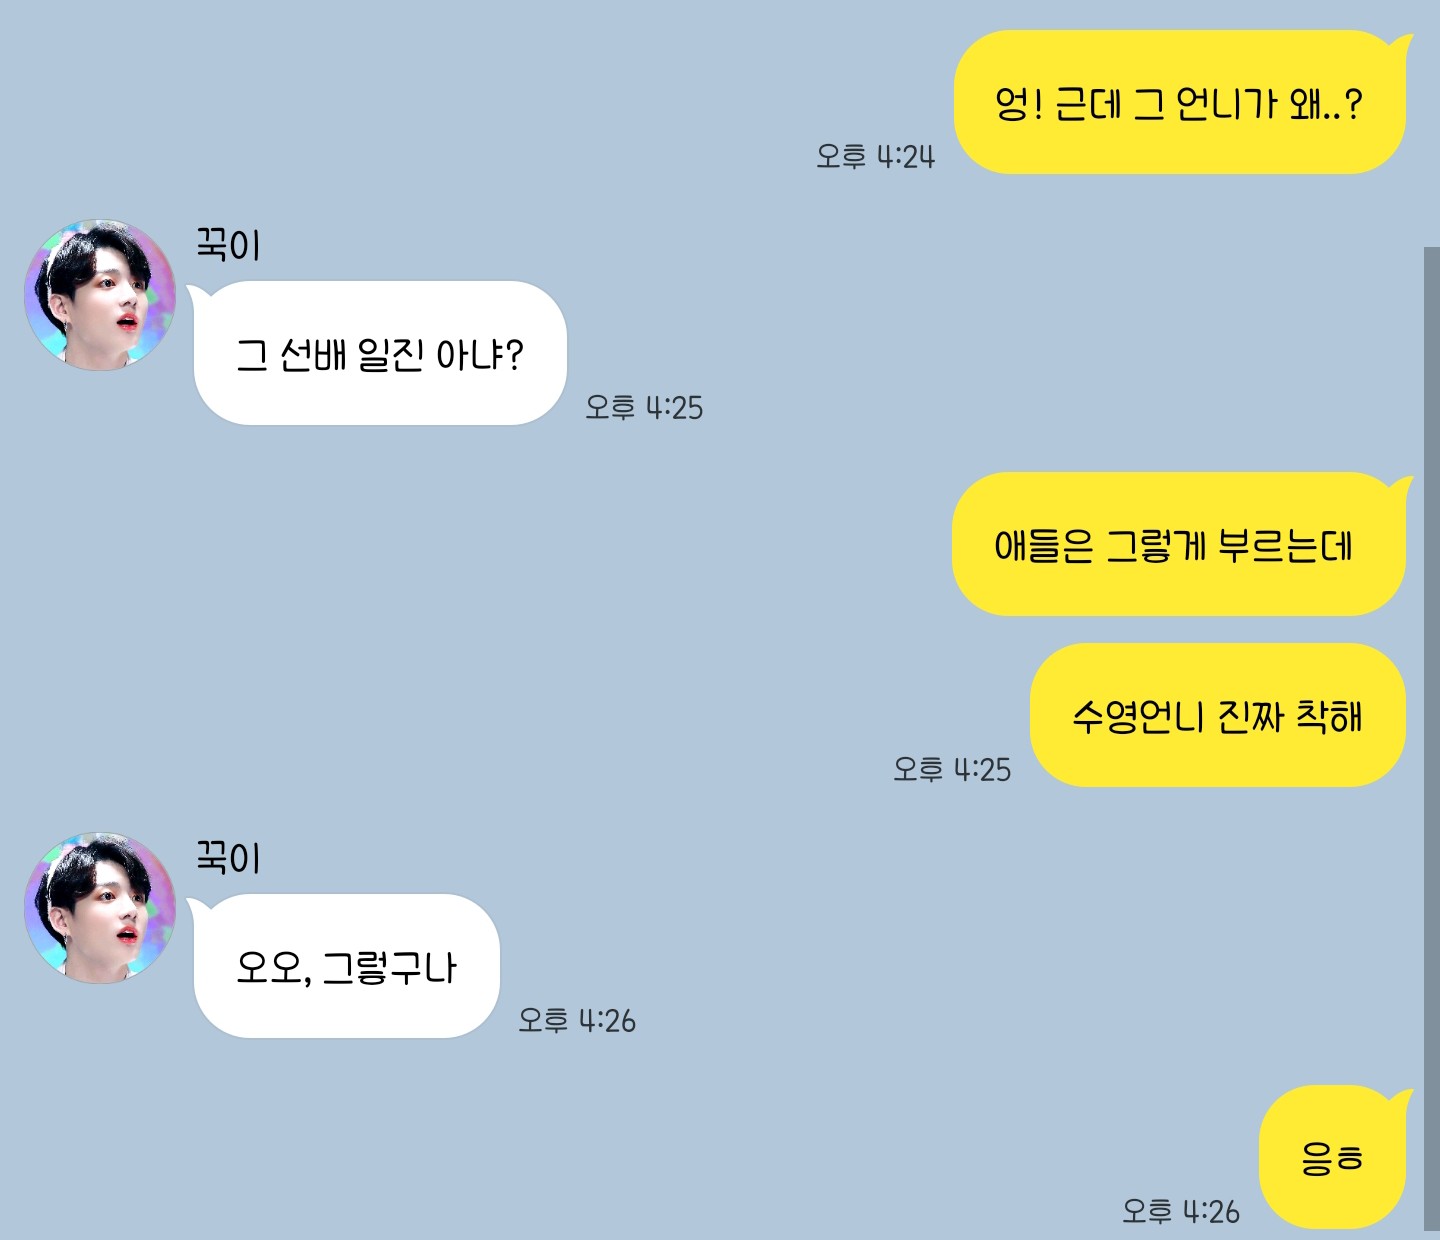Select the yellow bubble 엉! 근데 그 언니가 왜..?
Screen dimensions: 1440x1240
point(1180,103)
